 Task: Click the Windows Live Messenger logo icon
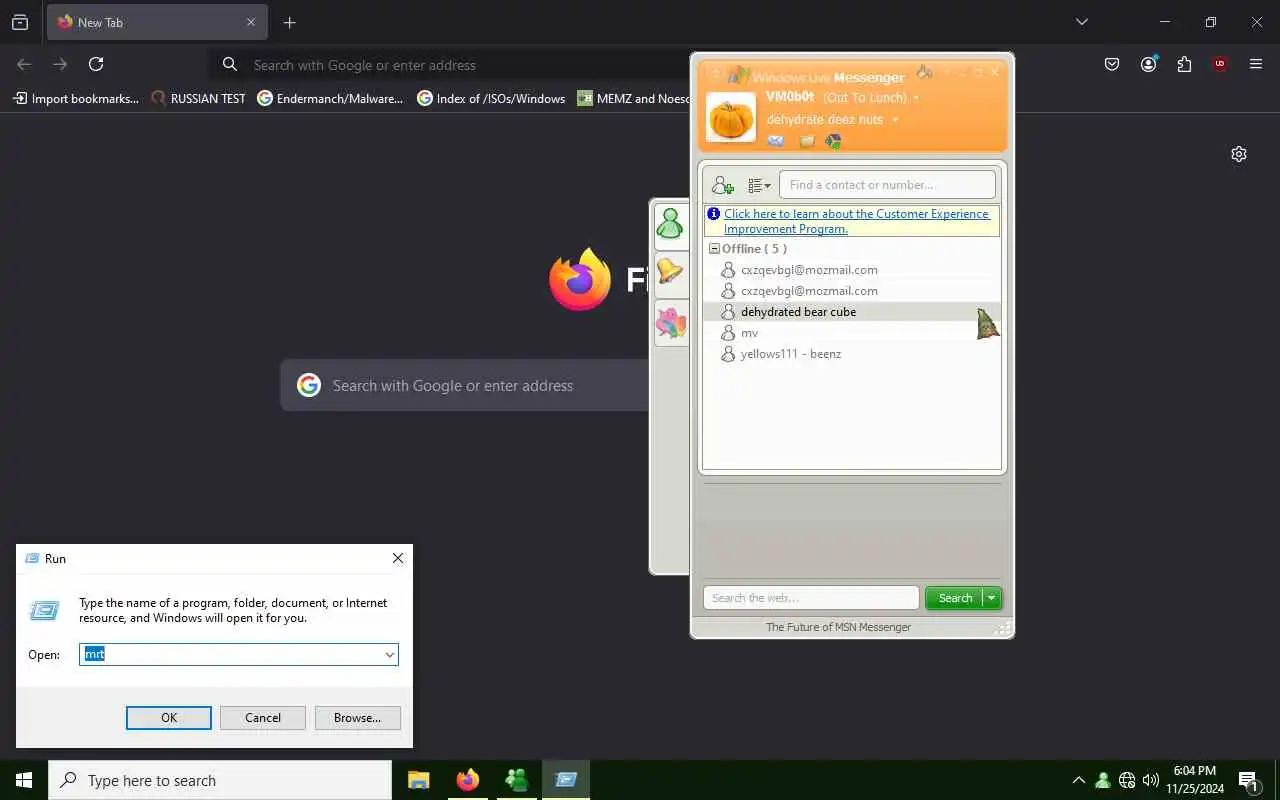click(738, 75)
